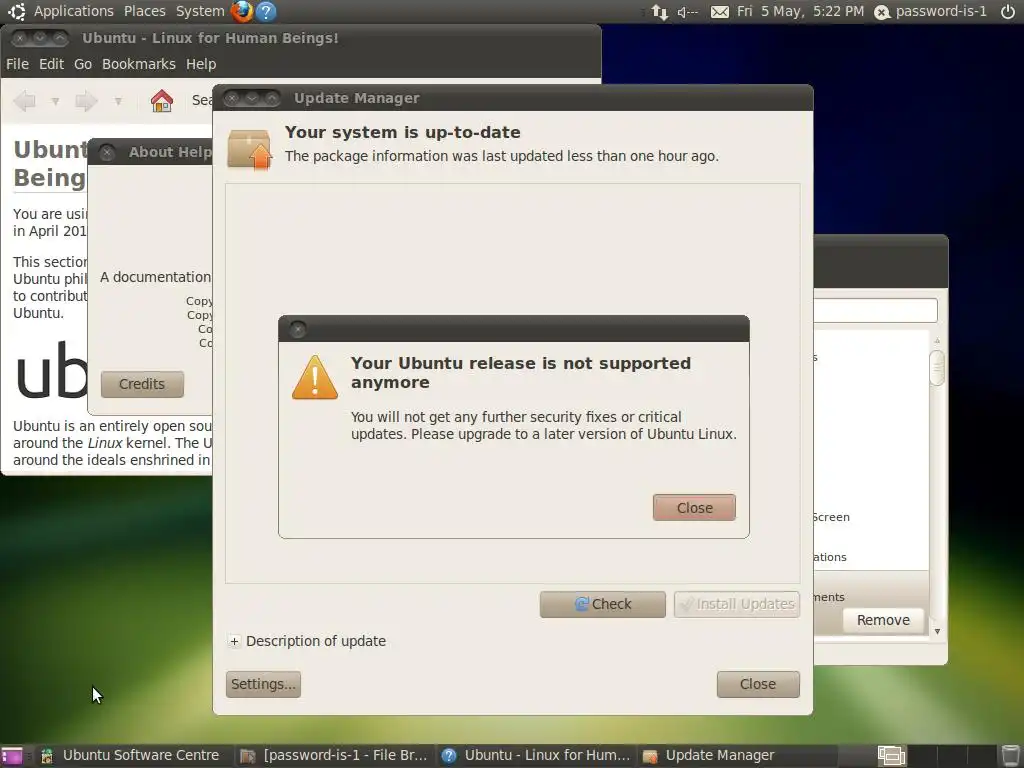
Task: Click the Forward arrow in the Help browser
Action: coord(86,101)
